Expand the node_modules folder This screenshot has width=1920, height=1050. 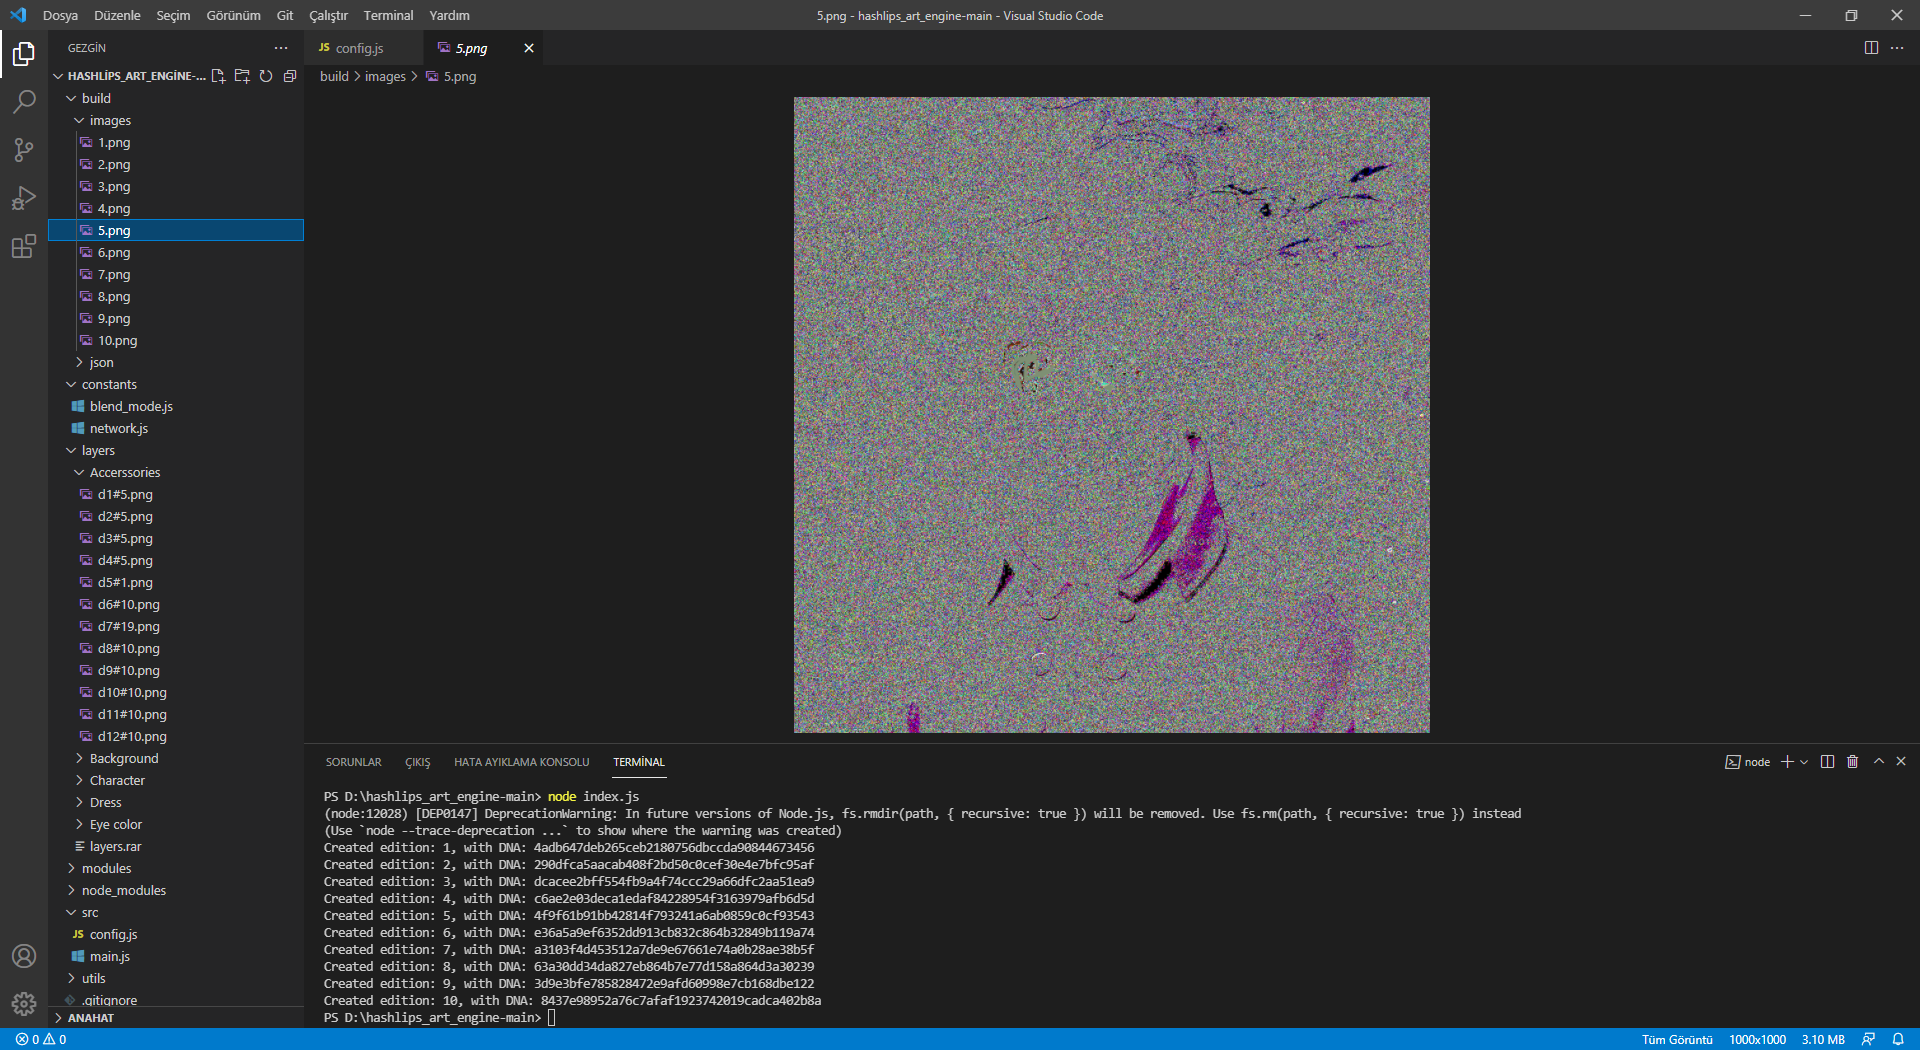[176, 890]
